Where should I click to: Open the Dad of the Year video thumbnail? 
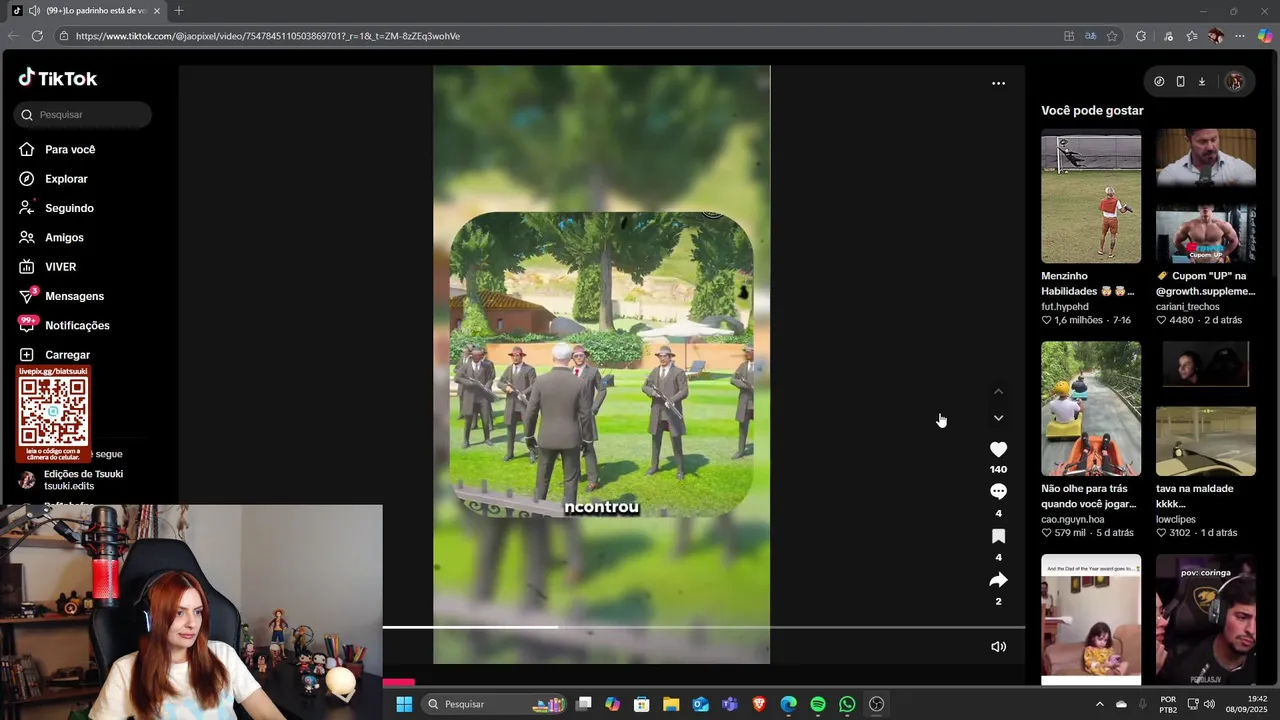1091,620
